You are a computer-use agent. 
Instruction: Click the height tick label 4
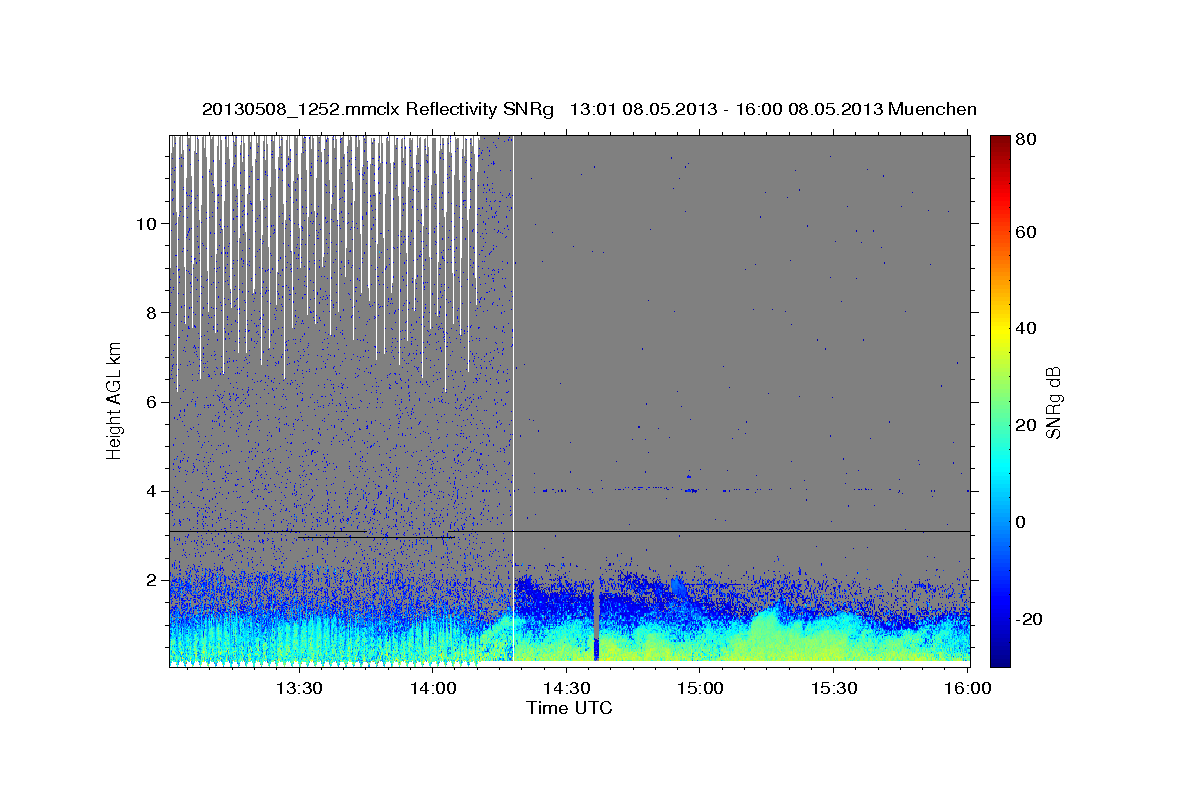point(151,490)
